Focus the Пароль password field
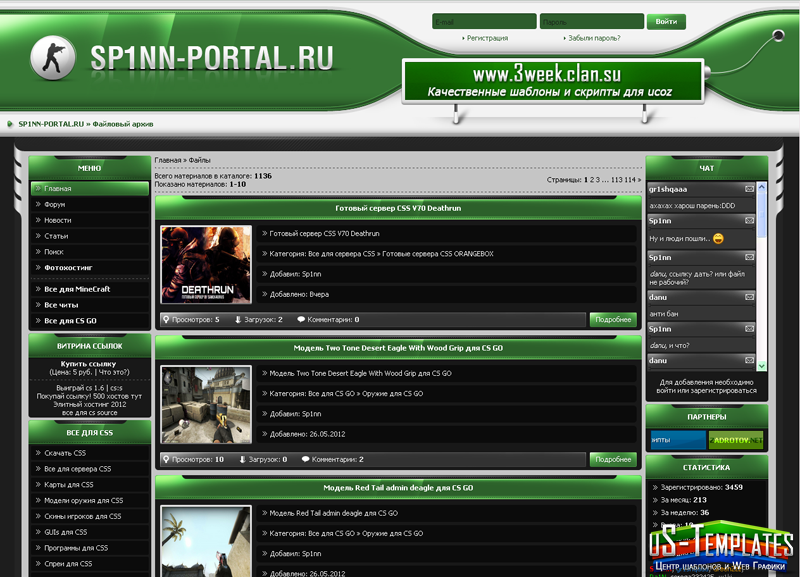Image resolution: width=800 pixels, height=577 pixels. [592, 21]
